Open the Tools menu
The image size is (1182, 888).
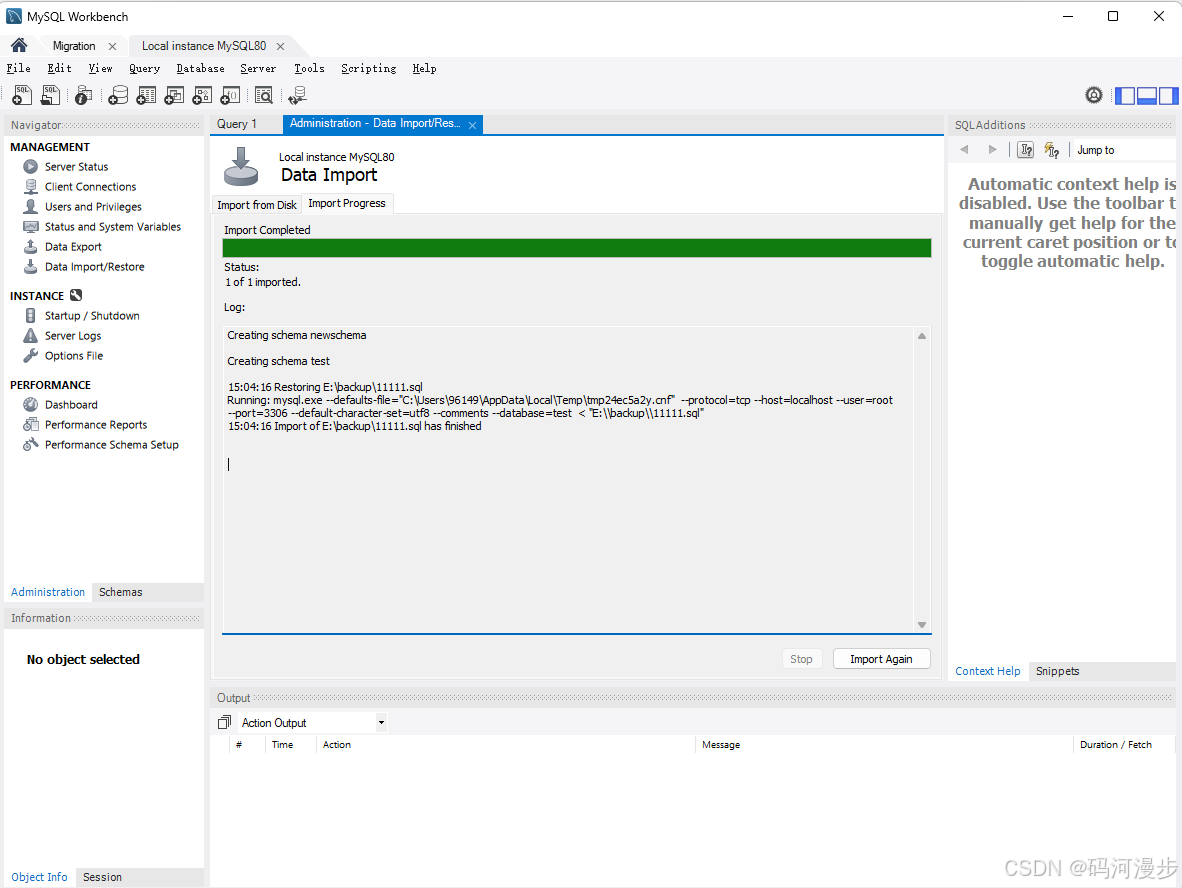pos(309,69)
